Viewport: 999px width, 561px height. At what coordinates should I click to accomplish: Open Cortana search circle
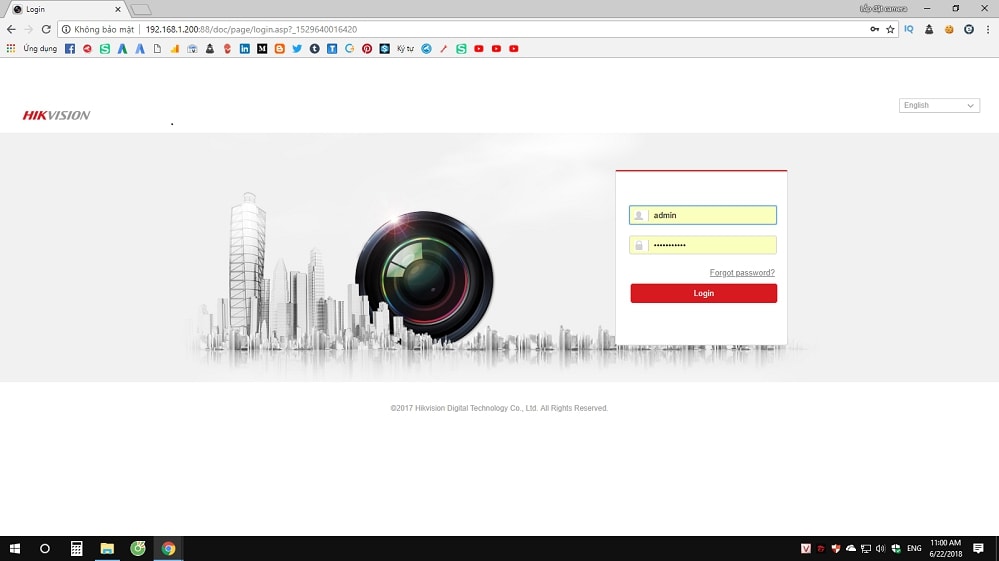(45, 548)
